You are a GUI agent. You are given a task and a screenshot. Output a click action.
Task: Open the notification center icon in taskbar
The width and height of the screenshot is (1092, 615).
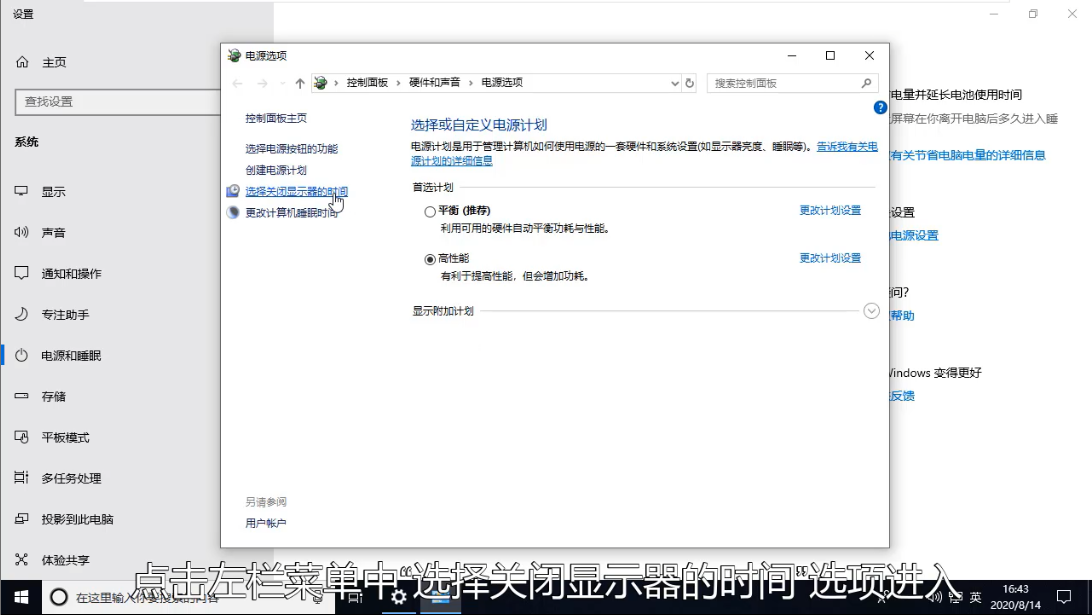pos(1064,597)
